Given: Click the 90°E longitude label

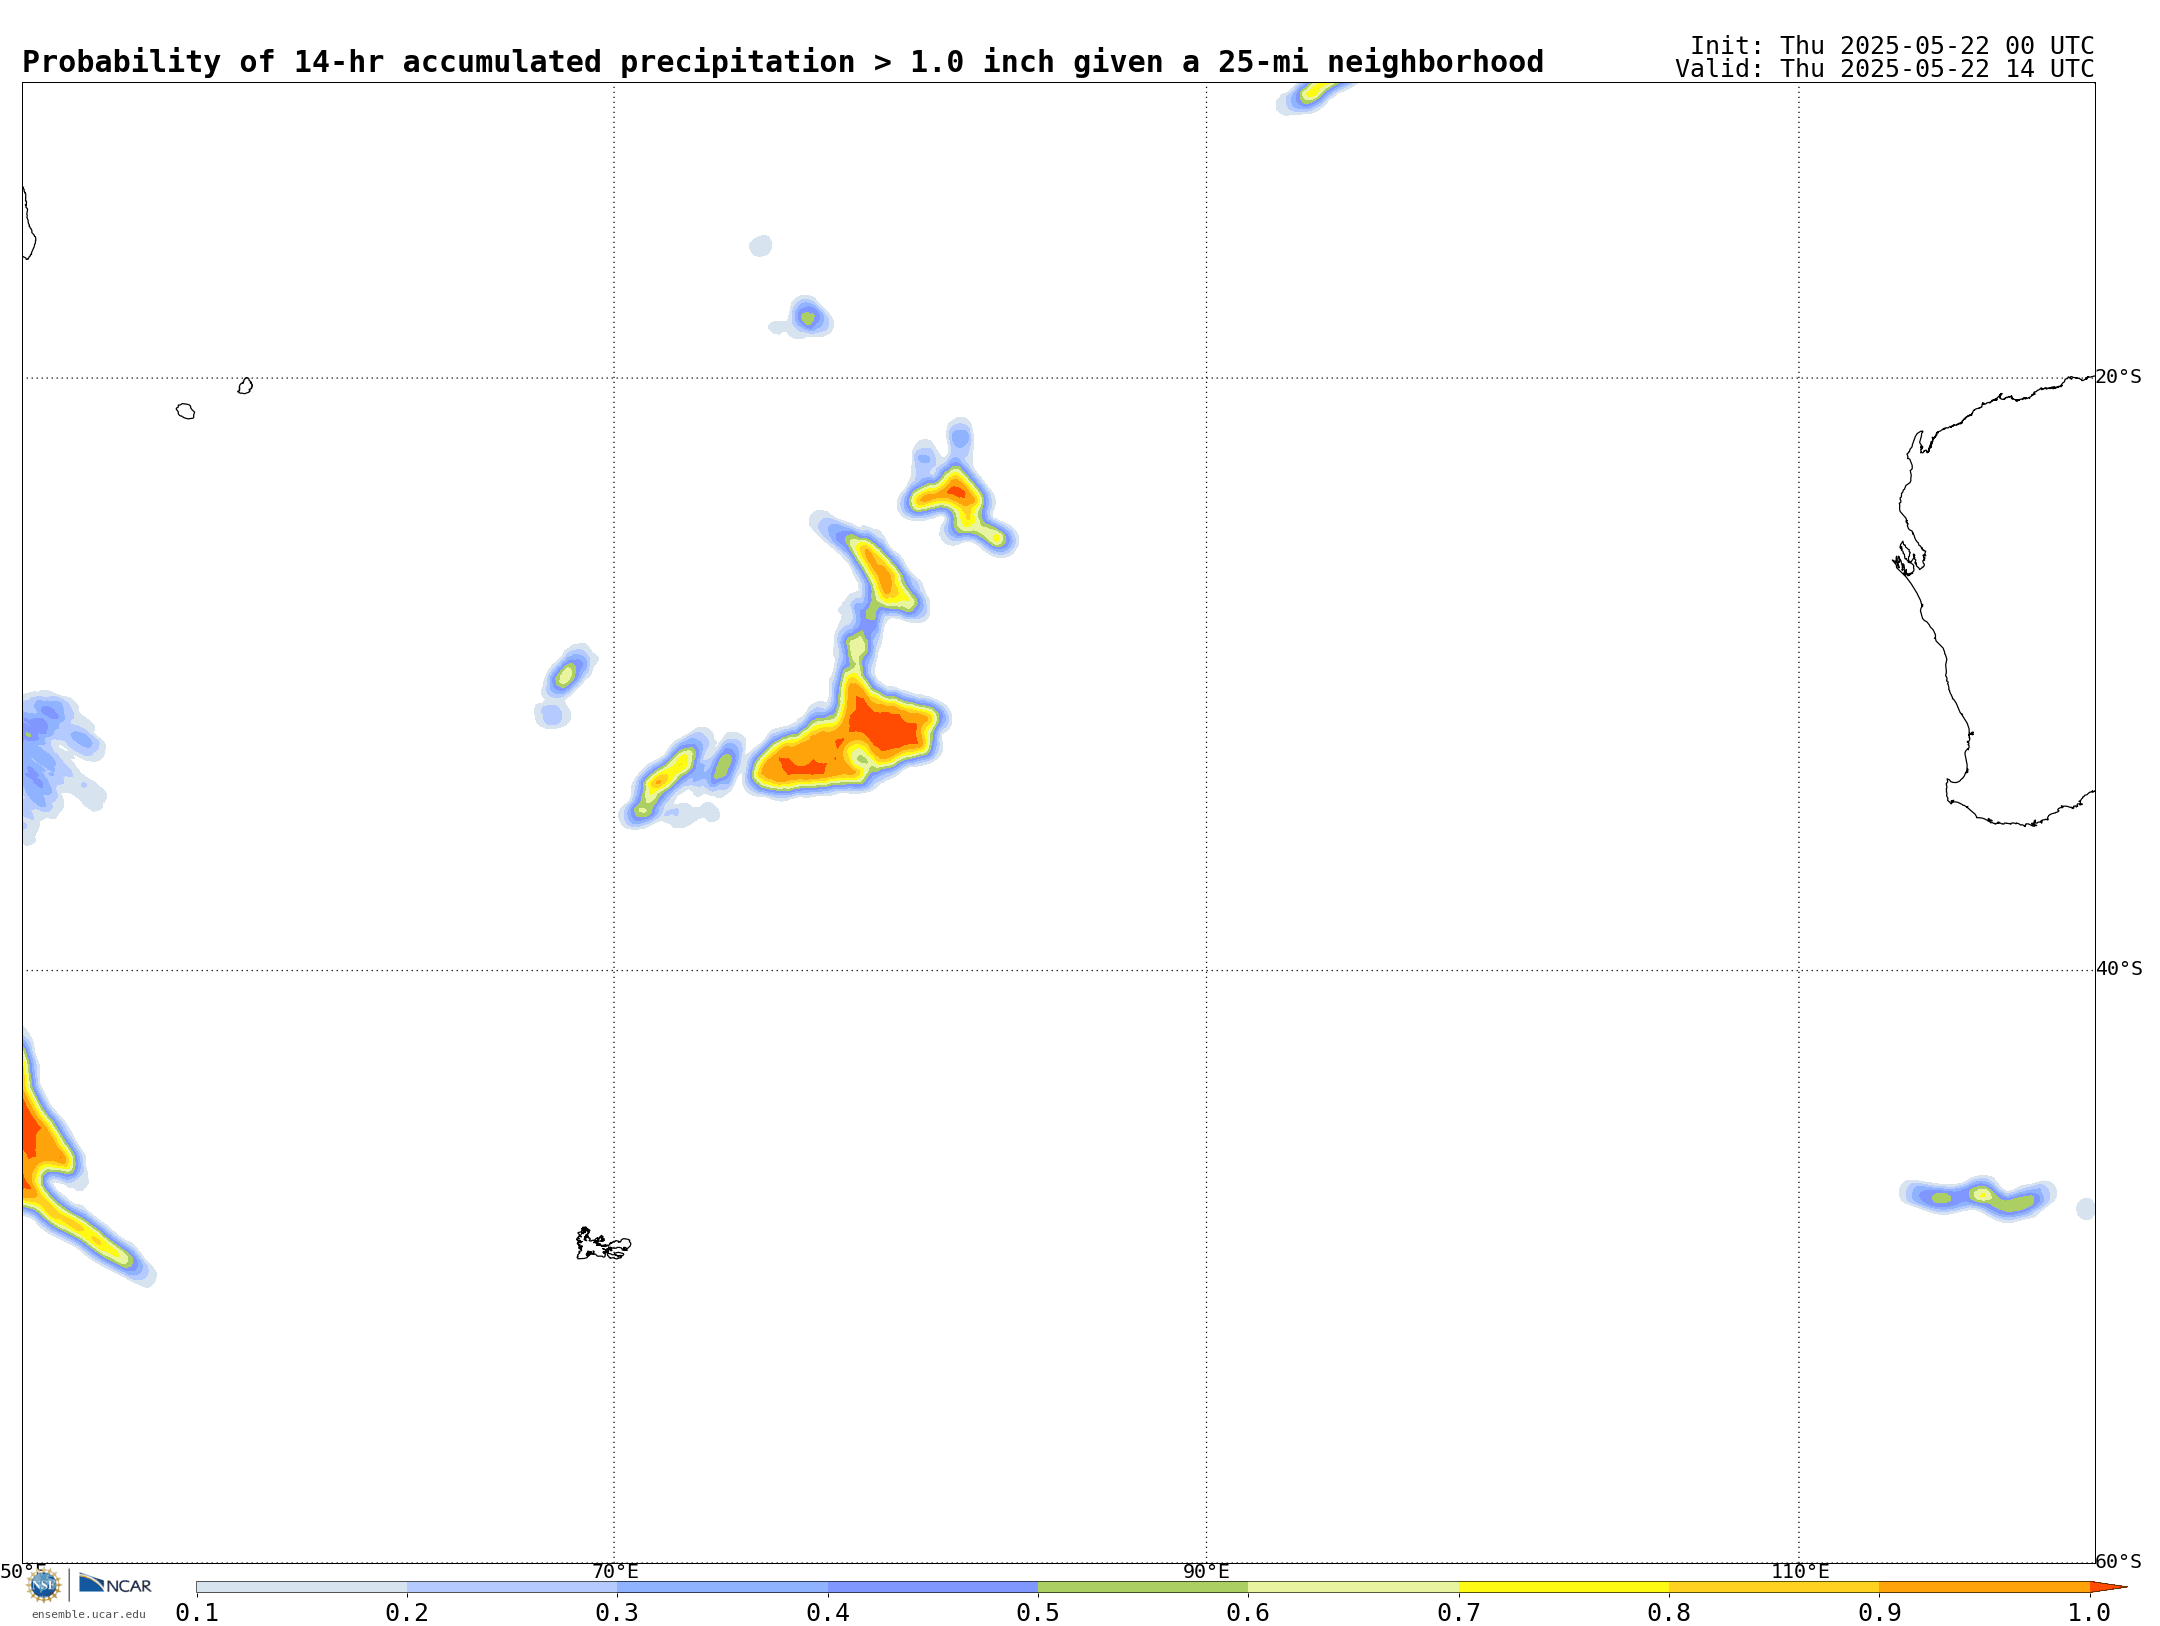Looking at the screenshot, I should click(1206, 1571).
